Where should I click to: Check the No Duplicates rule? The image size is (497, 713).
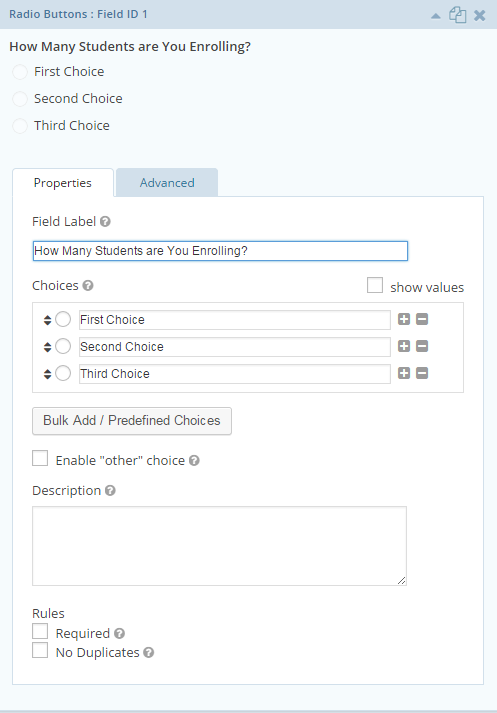[x=40, y=650]
